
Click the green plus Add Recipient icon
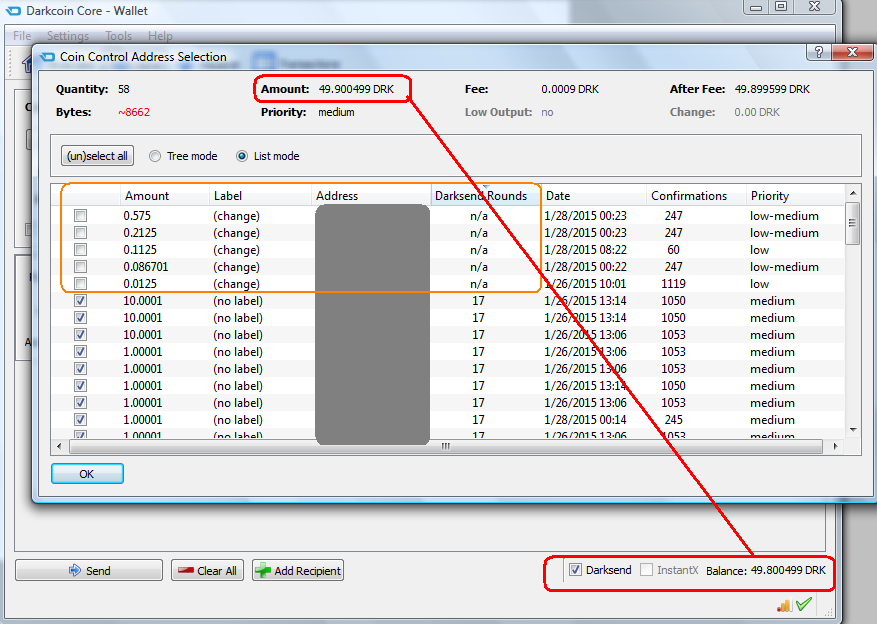pyautogui.click(x=263, y=570)
